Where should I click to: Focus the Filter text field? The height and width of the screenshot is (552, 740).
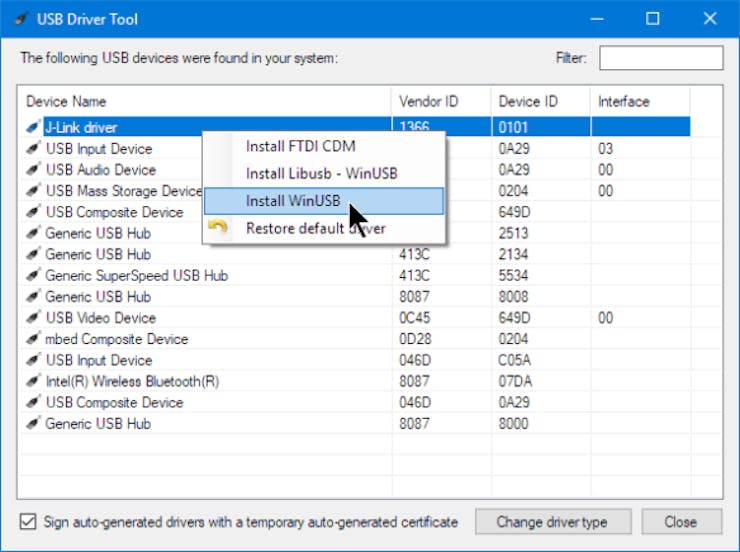pyautogui.click(x=660, y=58)
